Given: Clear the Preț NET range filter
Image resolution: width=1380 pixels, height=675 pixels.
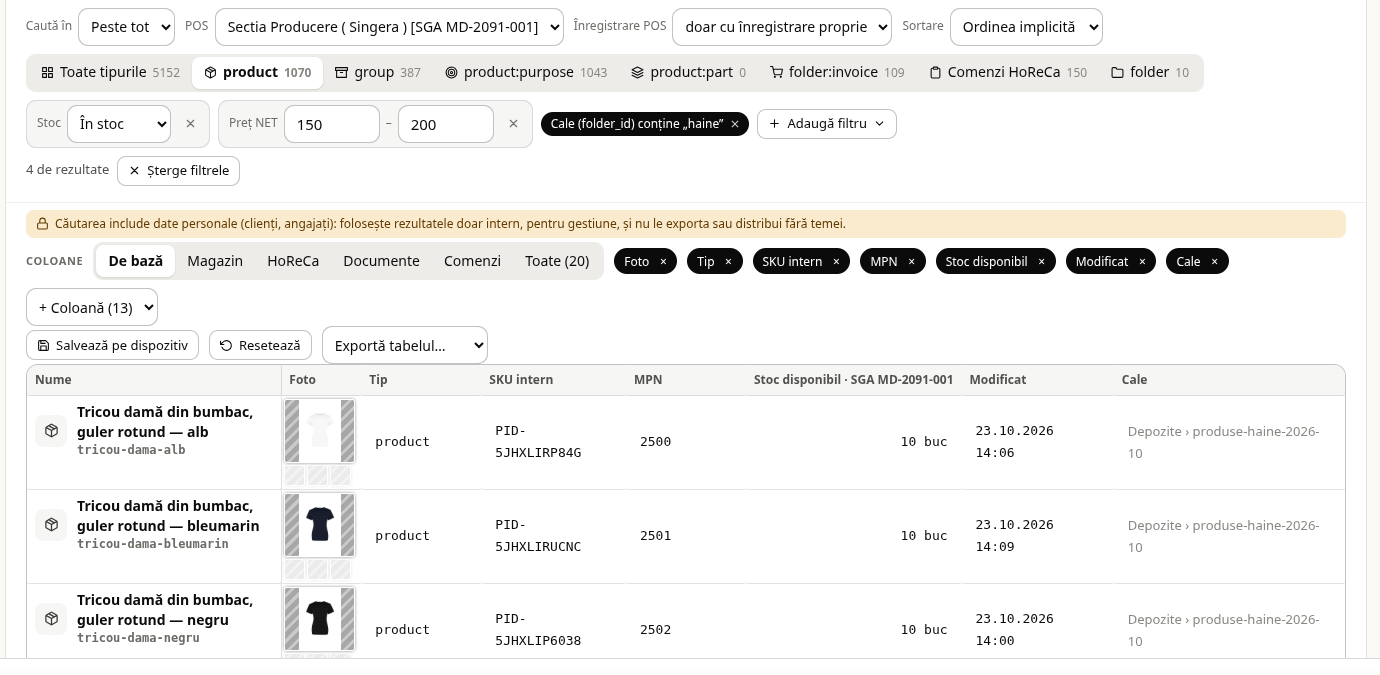Looking at the screenshot, I should tap(513, 124).
